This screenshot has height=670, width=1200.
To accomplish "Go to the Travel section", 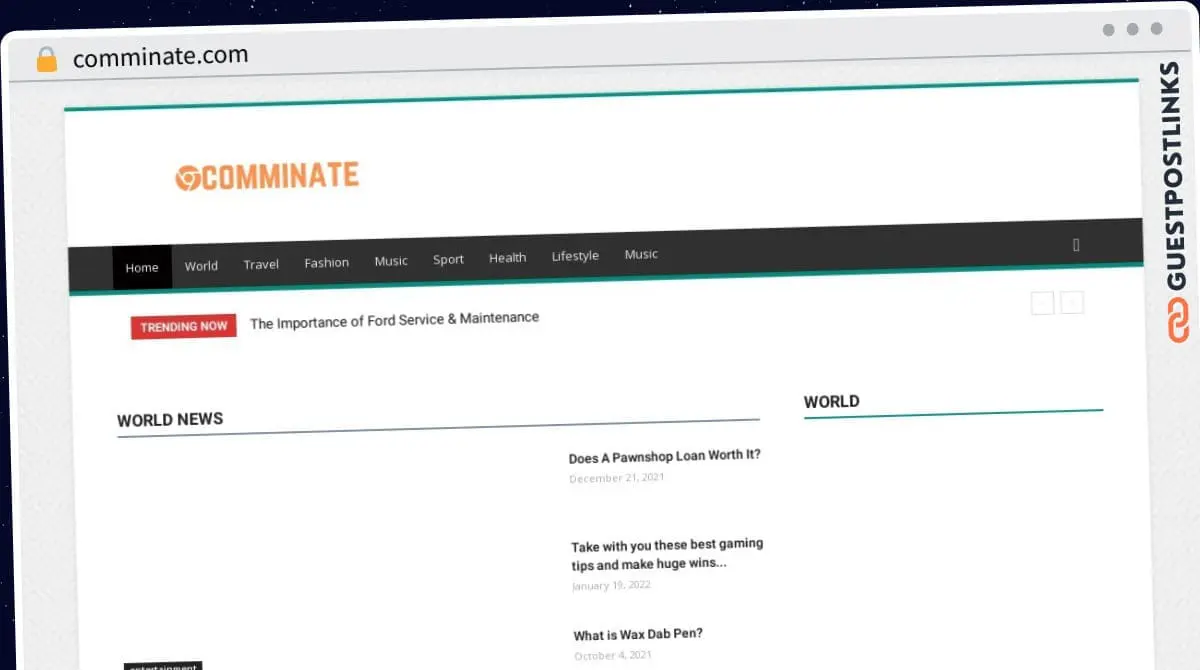I will pyautogui.click(x=261, y=264).
